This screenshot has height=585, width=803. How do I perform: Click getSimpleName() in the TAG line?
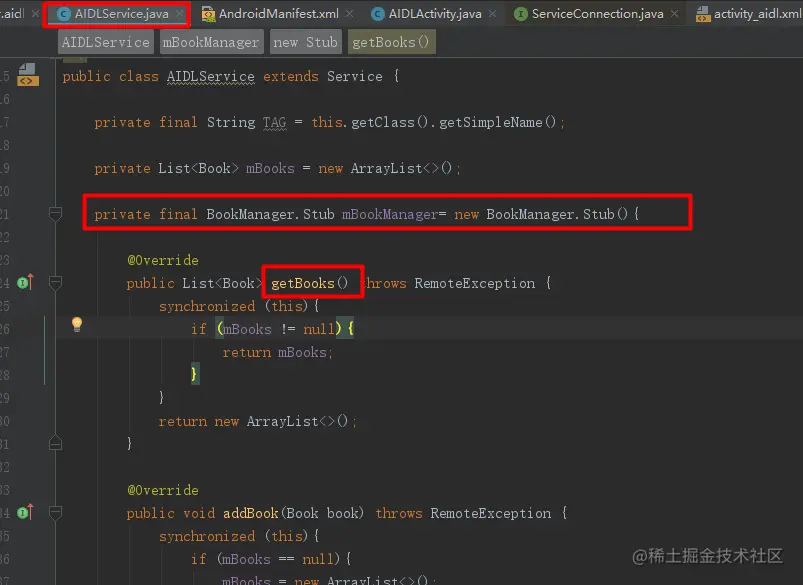coord(497,122)
